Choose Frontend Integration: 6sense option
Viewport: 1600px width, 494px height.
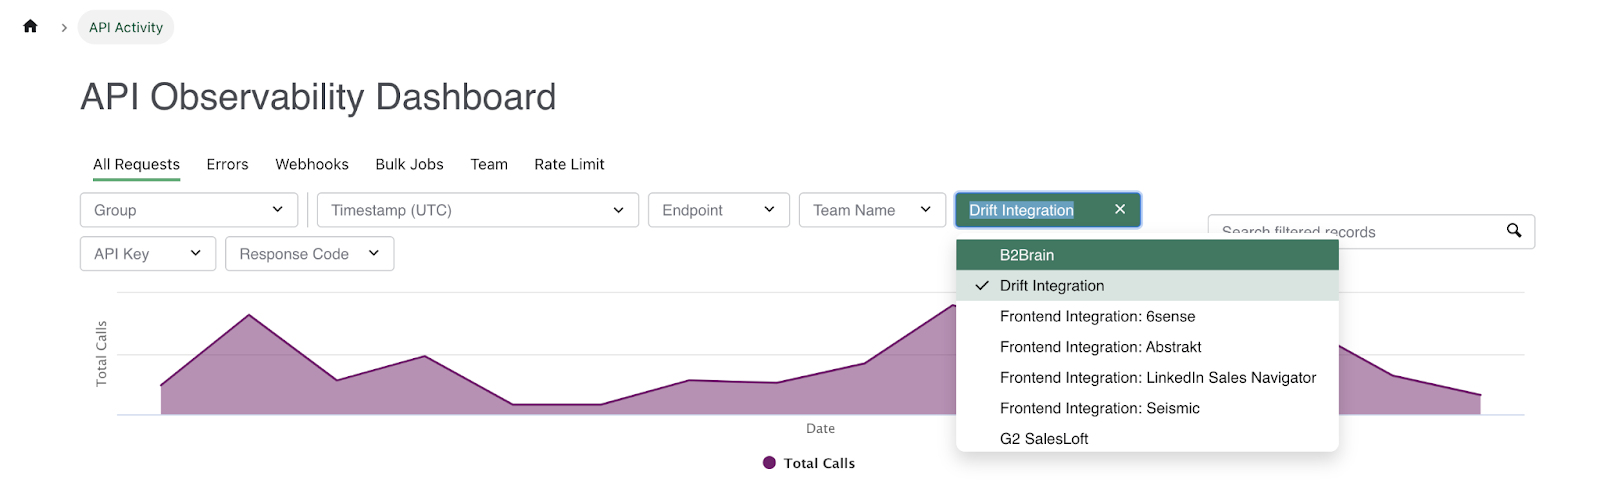tap(1097, 317)
